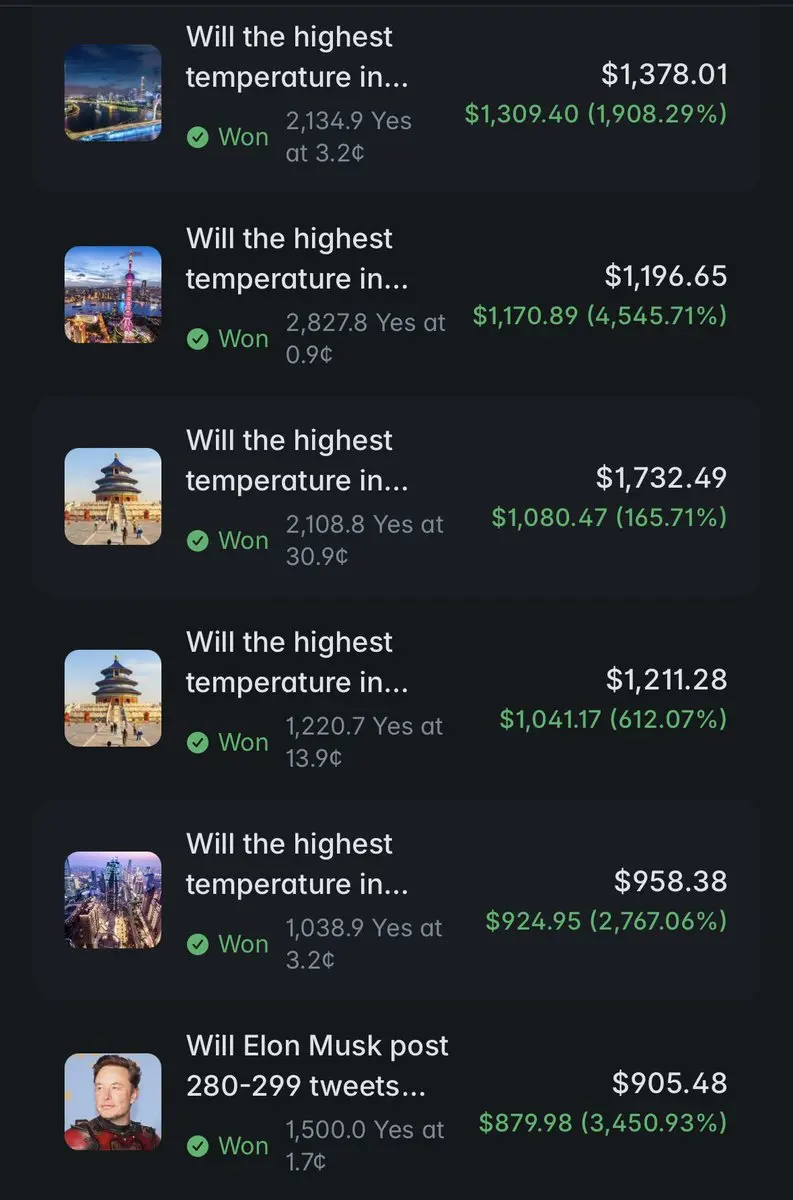This screenshot has width=793, height=1200.
Task: Click the Won checkmark next to 2,108.8 Yes
Action: point(198,541)
